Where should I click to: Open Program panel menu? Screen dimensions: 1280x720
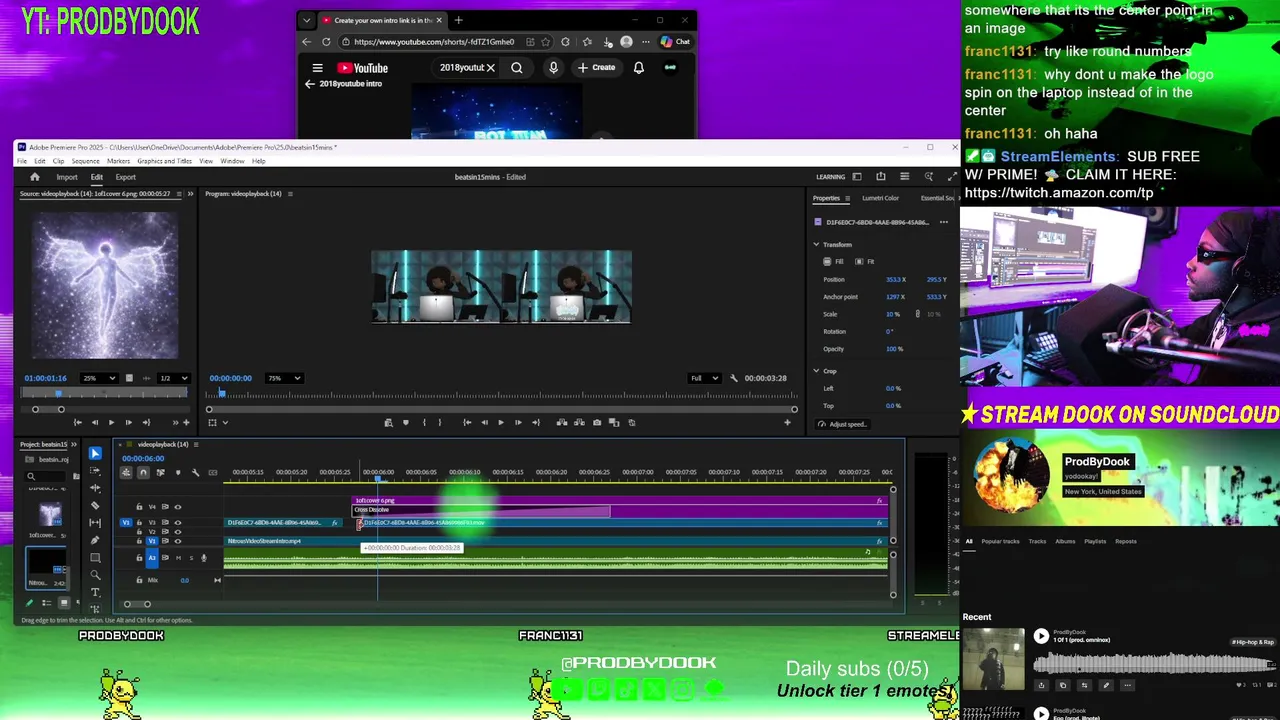[x=290, y=194]
